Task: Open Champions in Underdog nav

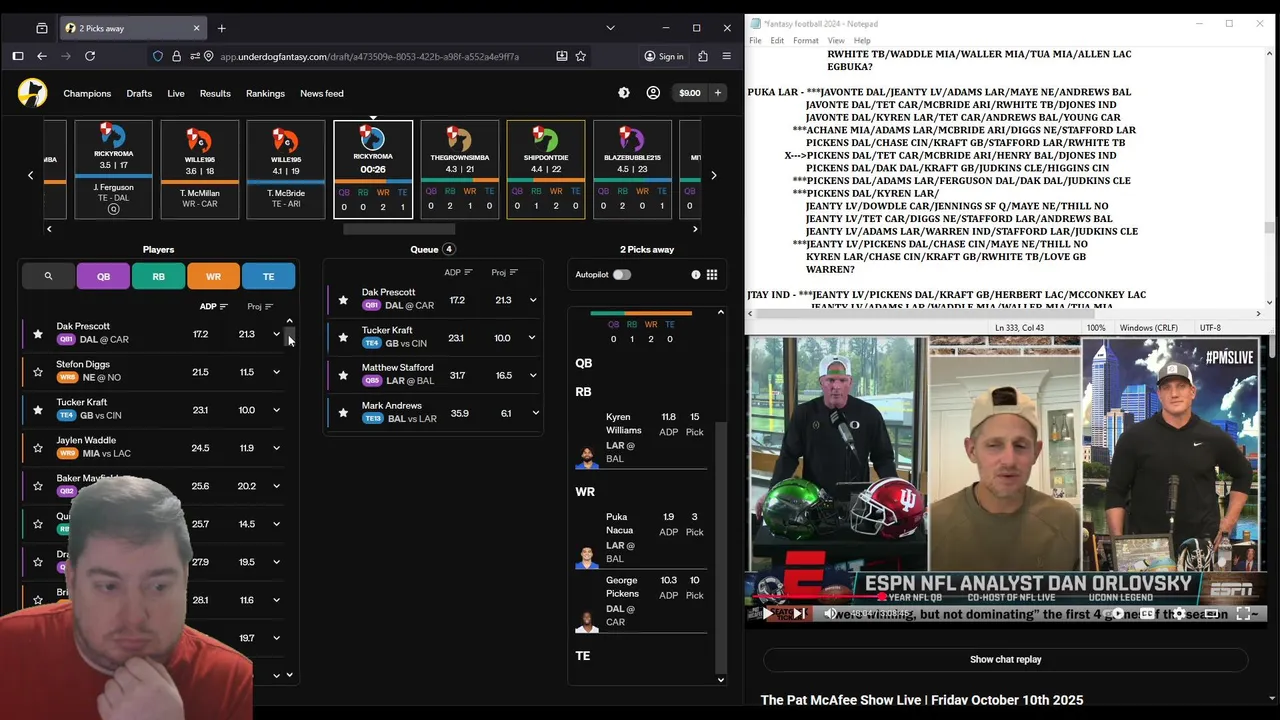Action: tap(87, 93)
